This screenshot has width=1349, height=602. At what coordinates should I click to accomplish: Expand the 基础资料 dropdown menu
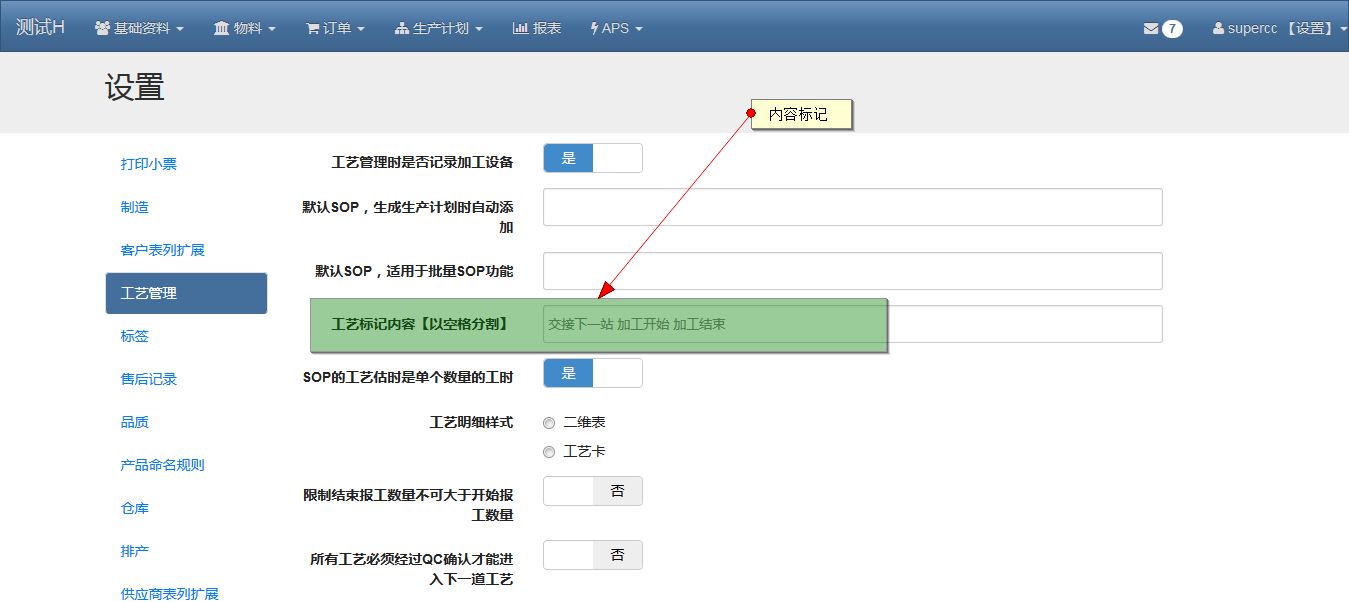pyautogui.click(x=139, y=28)
